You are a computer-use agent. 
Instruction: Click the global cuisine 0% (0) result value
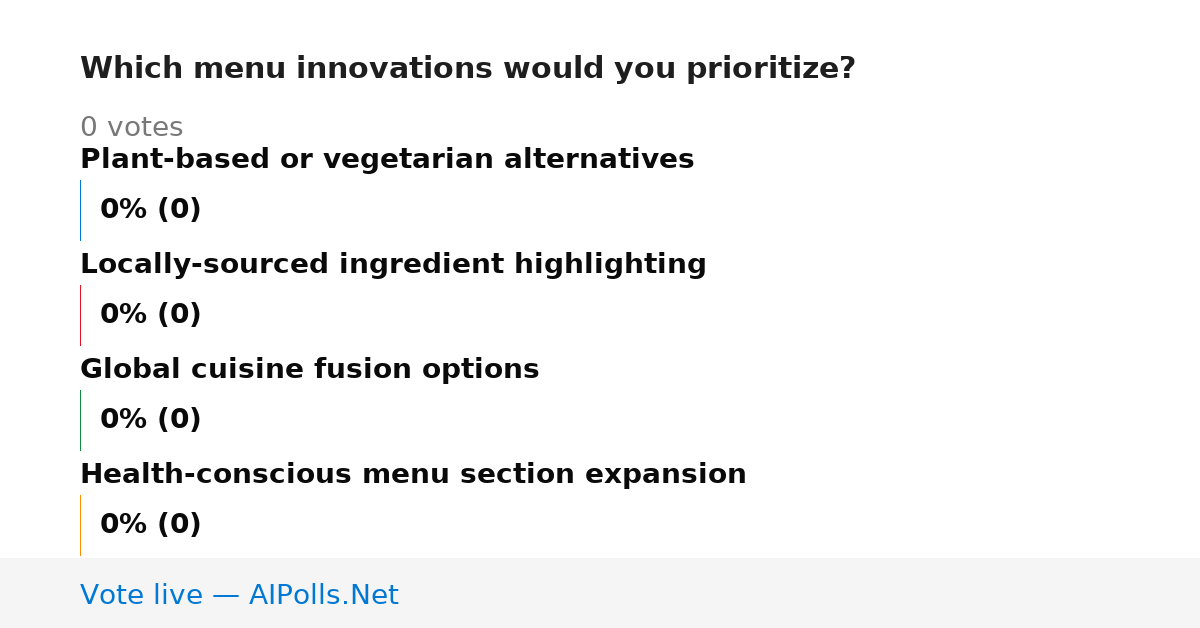[x=150, y=420]
